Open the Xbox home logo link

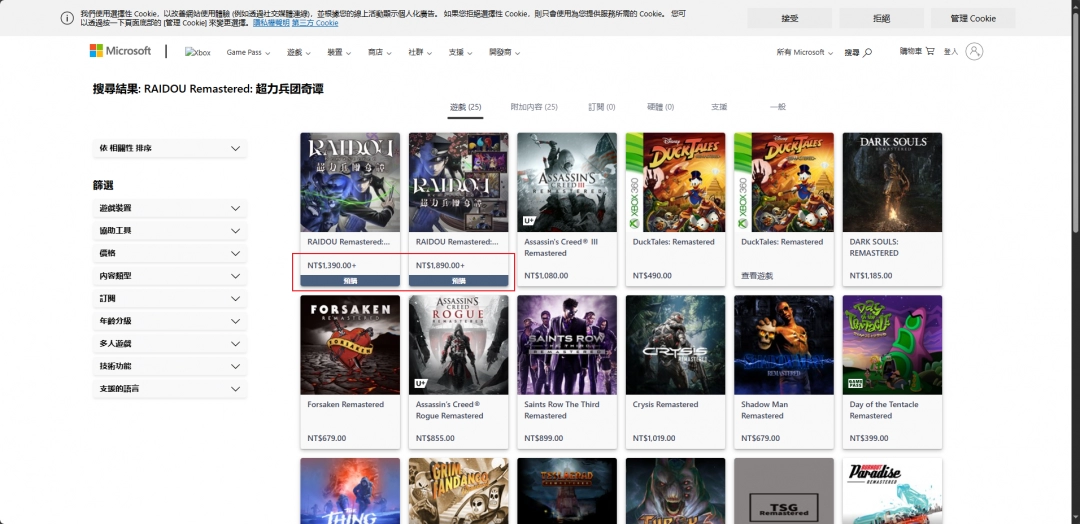point(198,52)
